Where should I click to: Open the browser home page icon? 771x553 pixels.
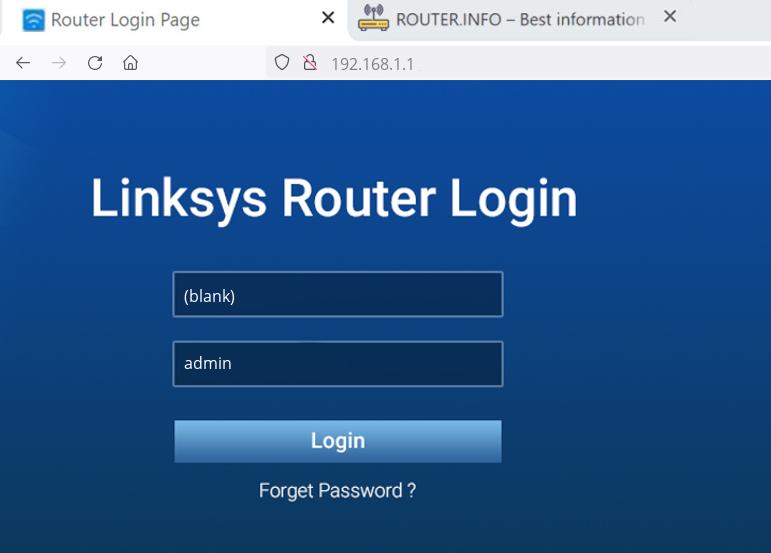pos(130,63)
